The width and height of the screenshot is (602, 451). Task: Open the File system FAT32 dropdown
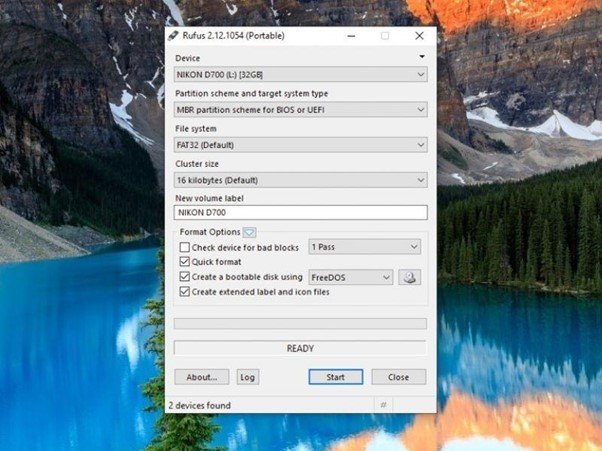point(300,145)
